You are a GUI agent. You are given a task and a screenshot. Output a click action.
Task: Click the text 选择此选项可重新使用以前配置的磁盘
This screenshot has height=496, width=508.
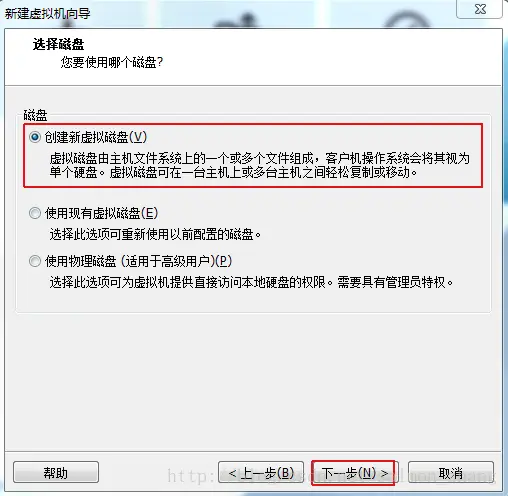[x=155, y=235]
